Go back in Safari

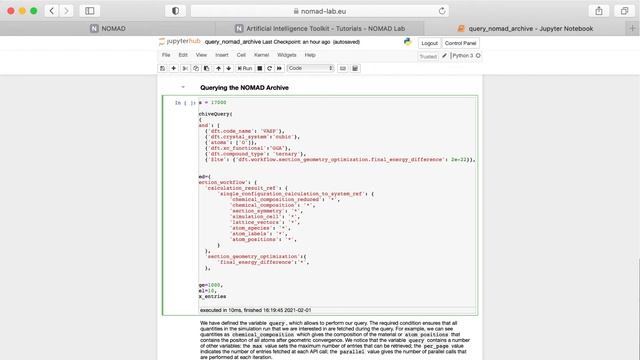51,11
